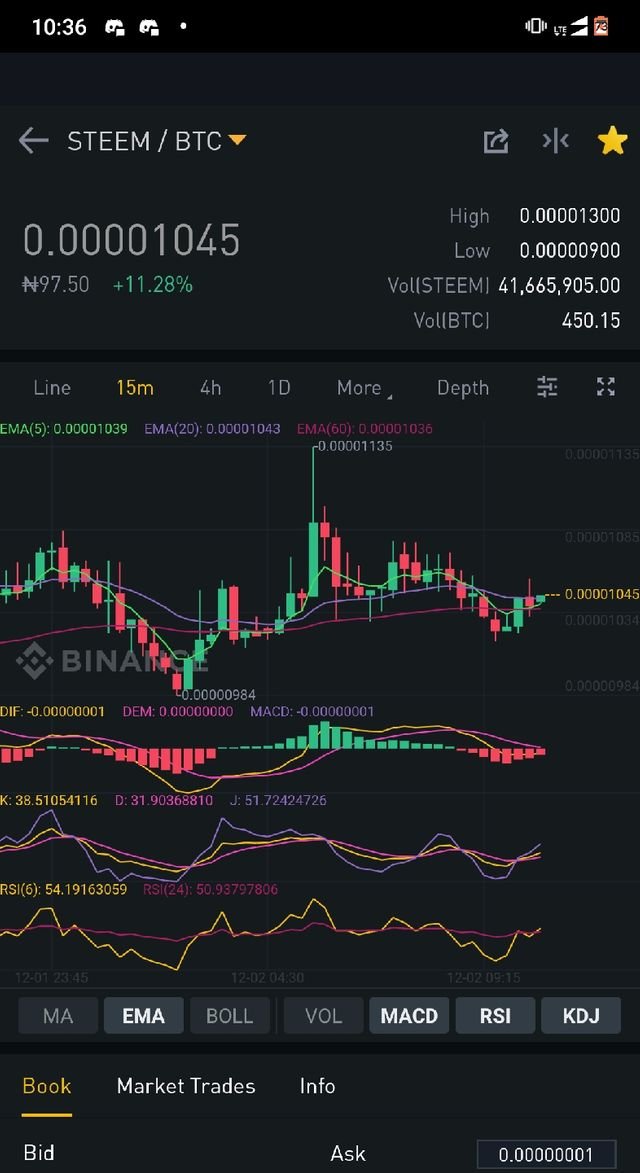Open the Info tab
This screenshot has width=640, height=1173.
point(318,1086)
